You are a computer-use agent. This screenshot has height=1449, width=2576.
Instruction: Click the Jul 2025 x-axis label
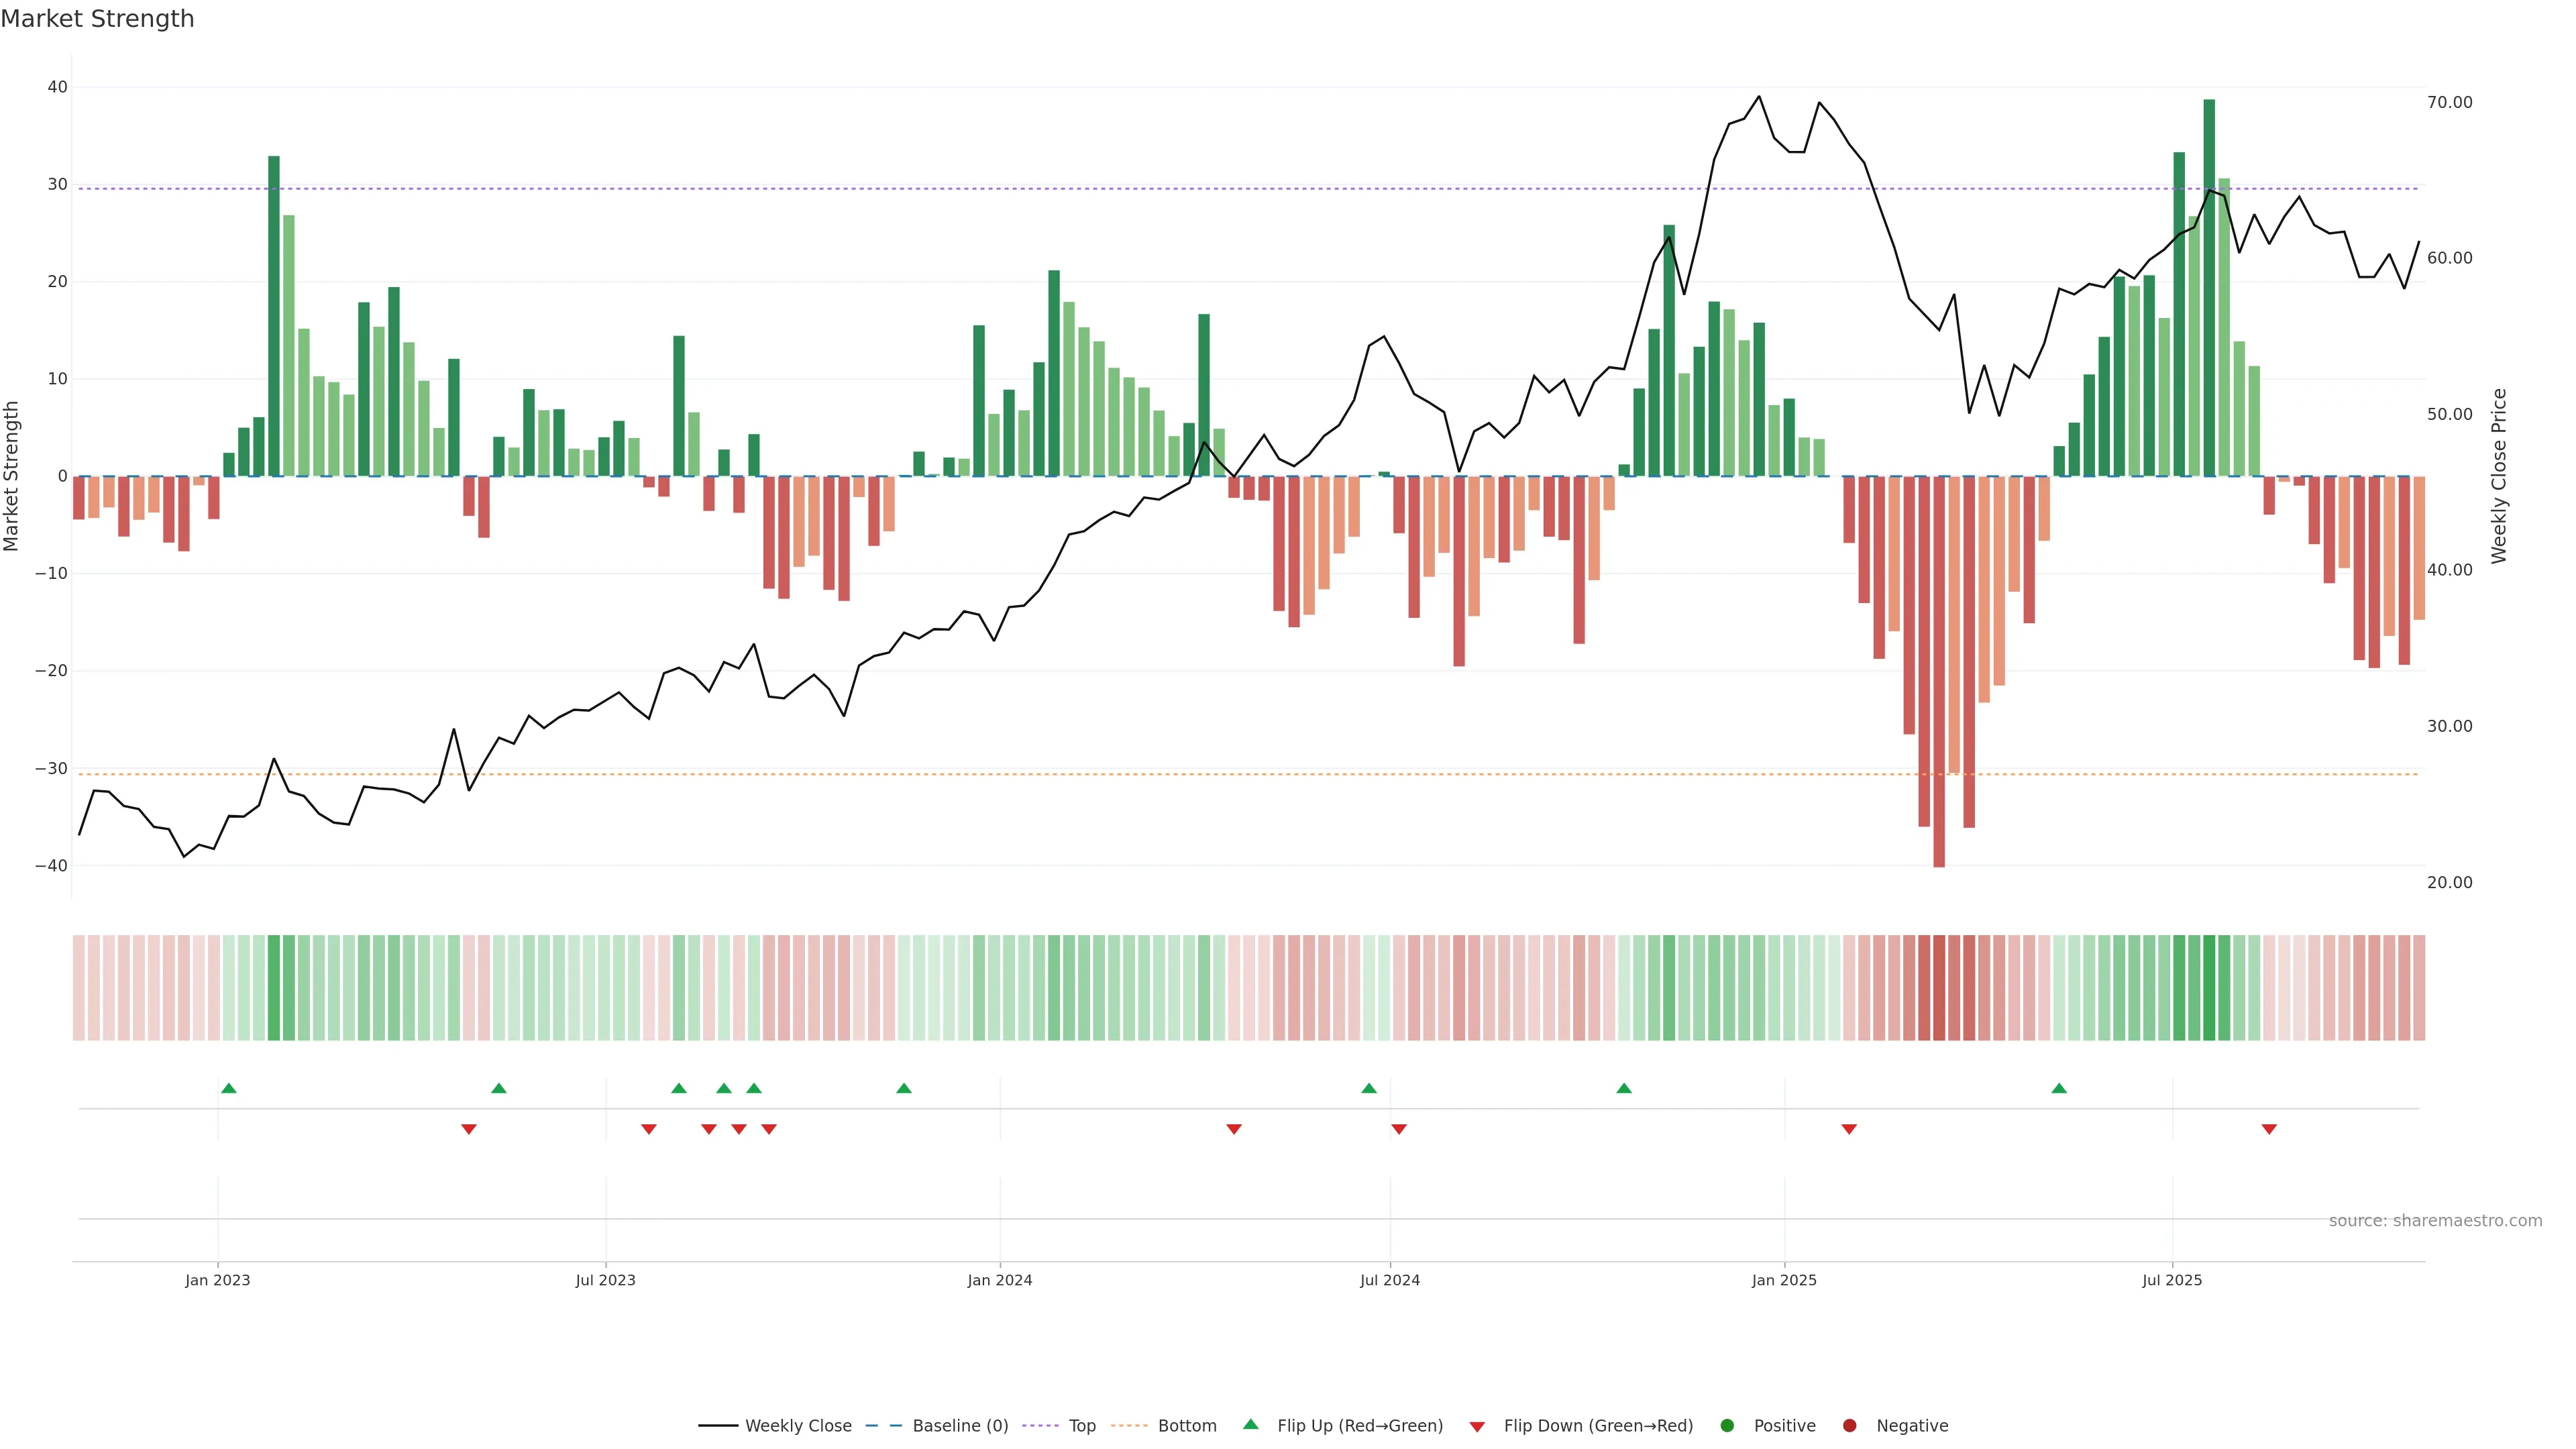tap(2172, 1280)
